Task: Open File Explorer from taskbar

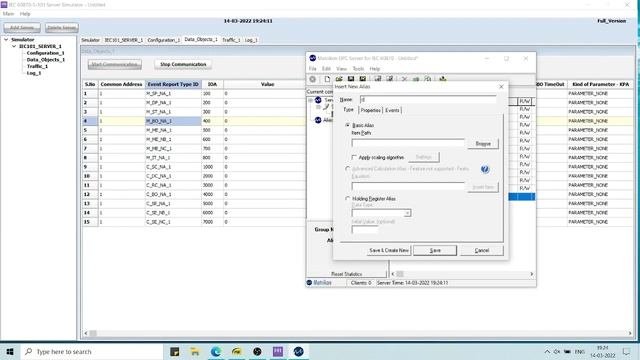Action: coord(195,351)
